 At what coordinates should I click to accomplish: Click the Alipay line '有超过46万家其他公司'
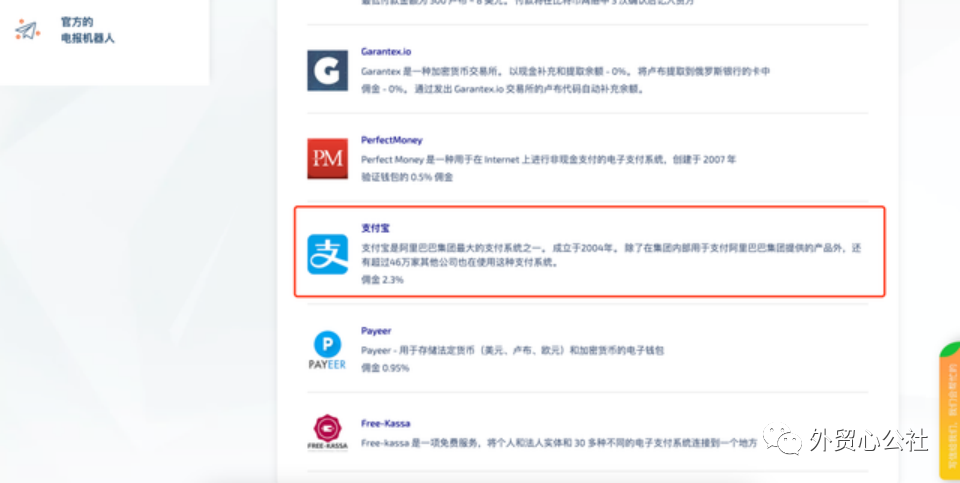(460, 263)
